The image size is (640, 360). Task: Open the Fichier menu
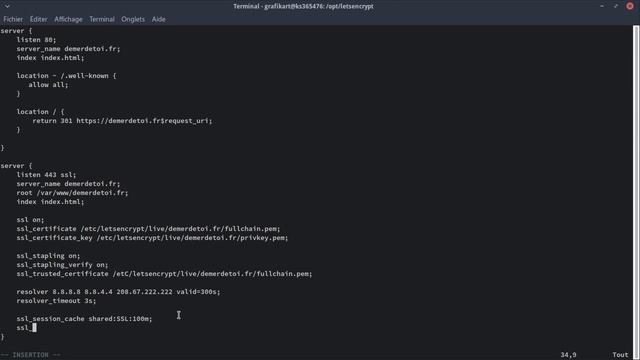(13, 19)
